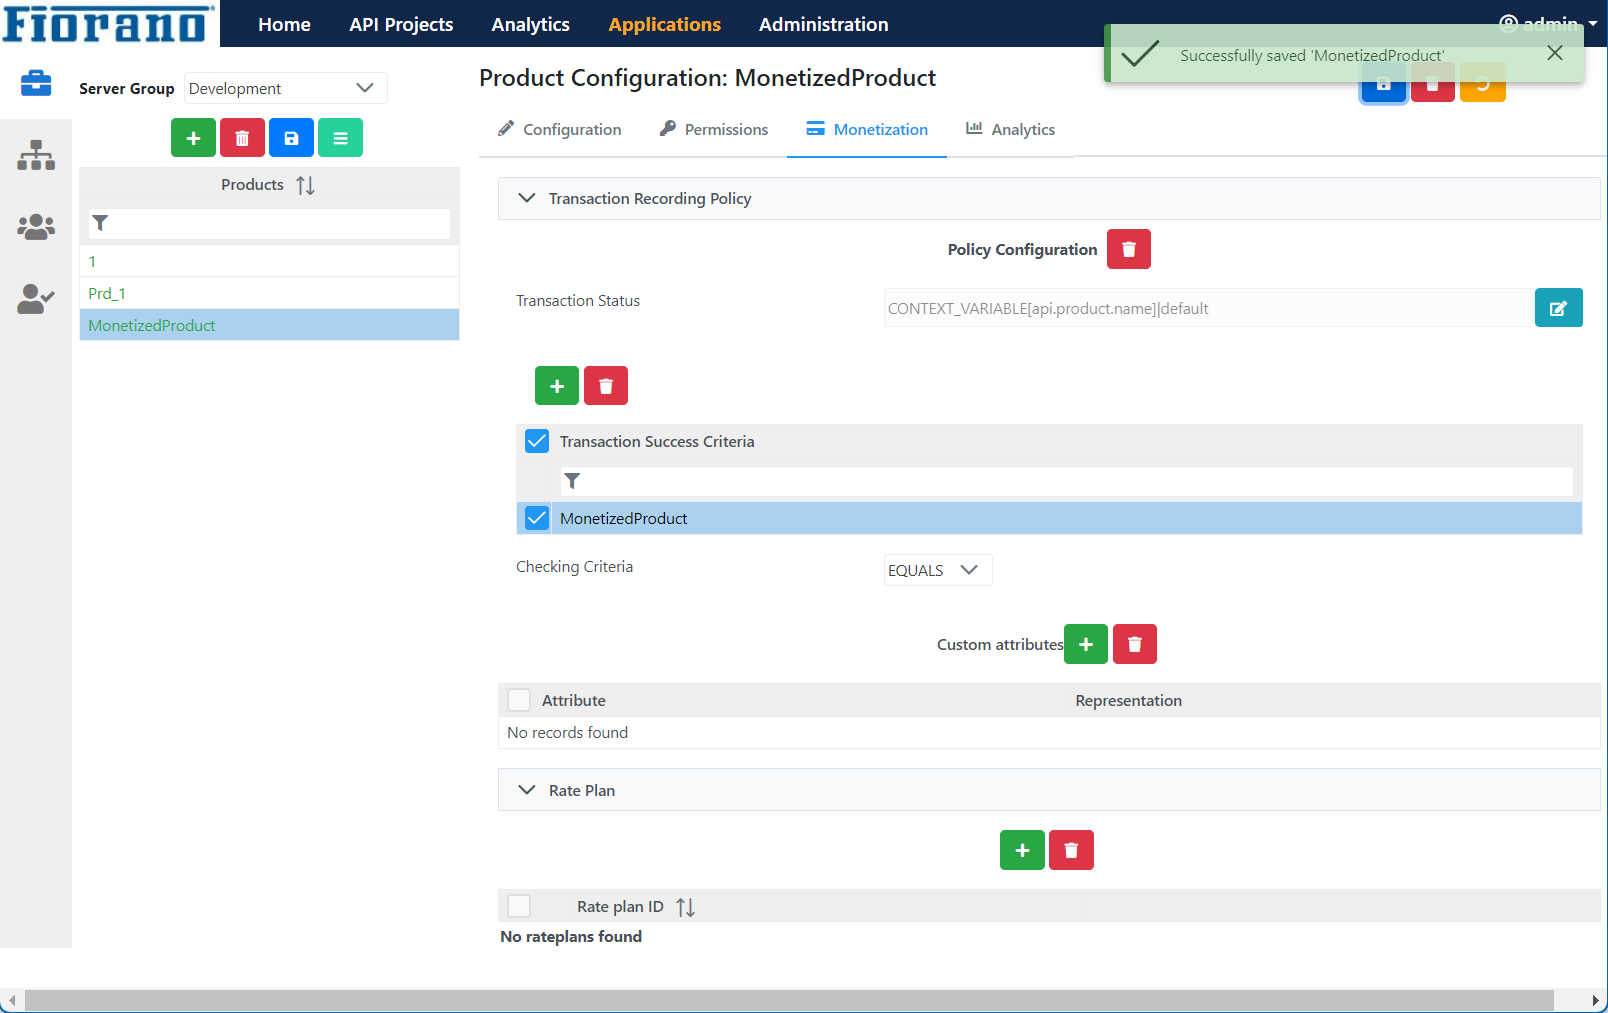
Task: Switch to the product Analytics tab
Action: pyautogui.click(x=1011, y=129)
